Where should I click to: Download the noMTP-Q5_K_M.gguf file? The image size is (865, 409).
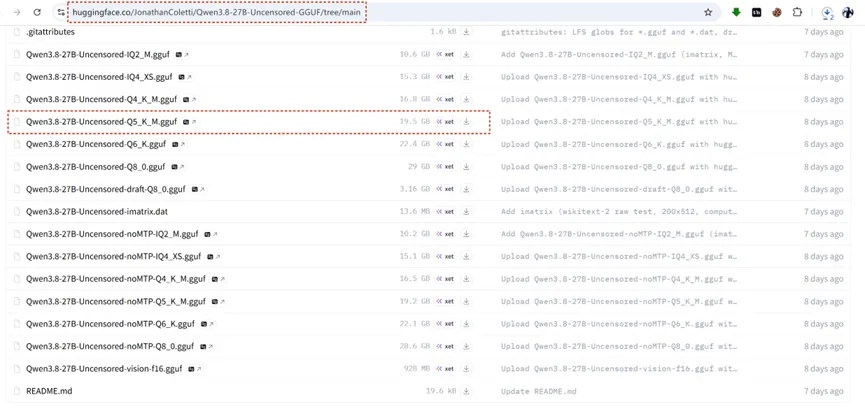tap(466, 301)
